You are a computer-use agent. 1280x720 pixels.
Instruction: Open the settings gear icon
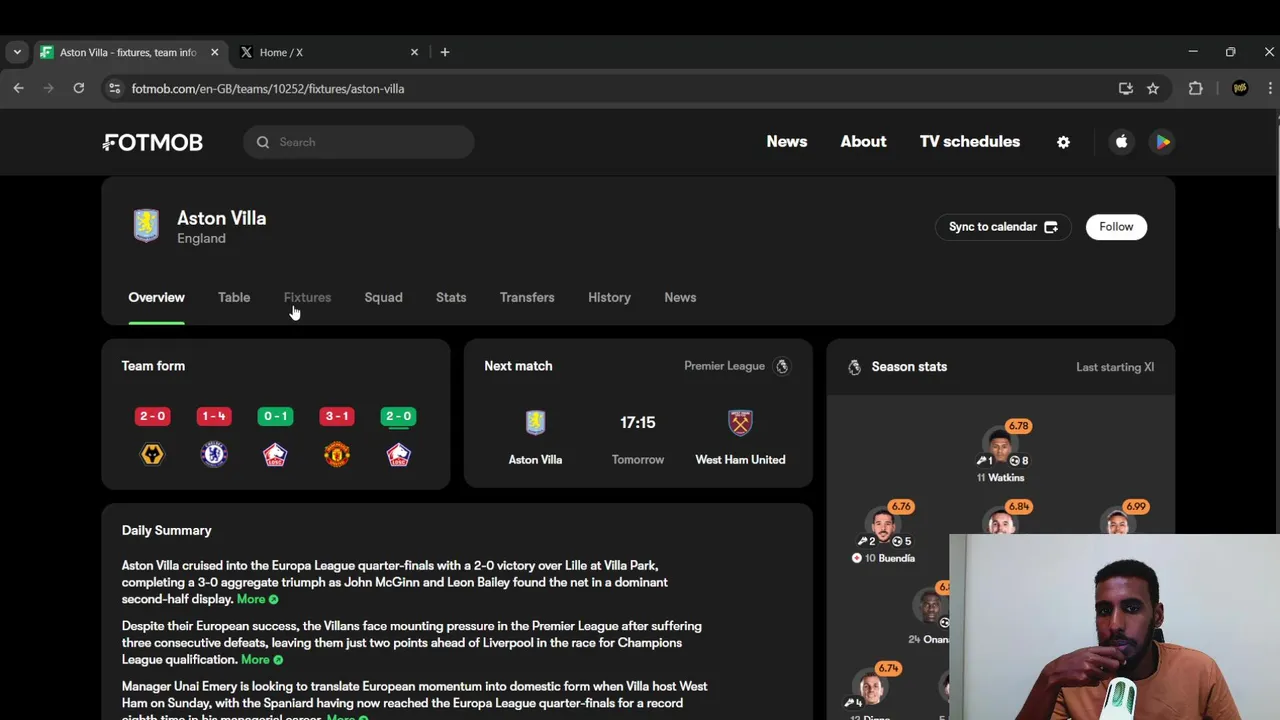pyautogui.click(x=1063, y=142)
